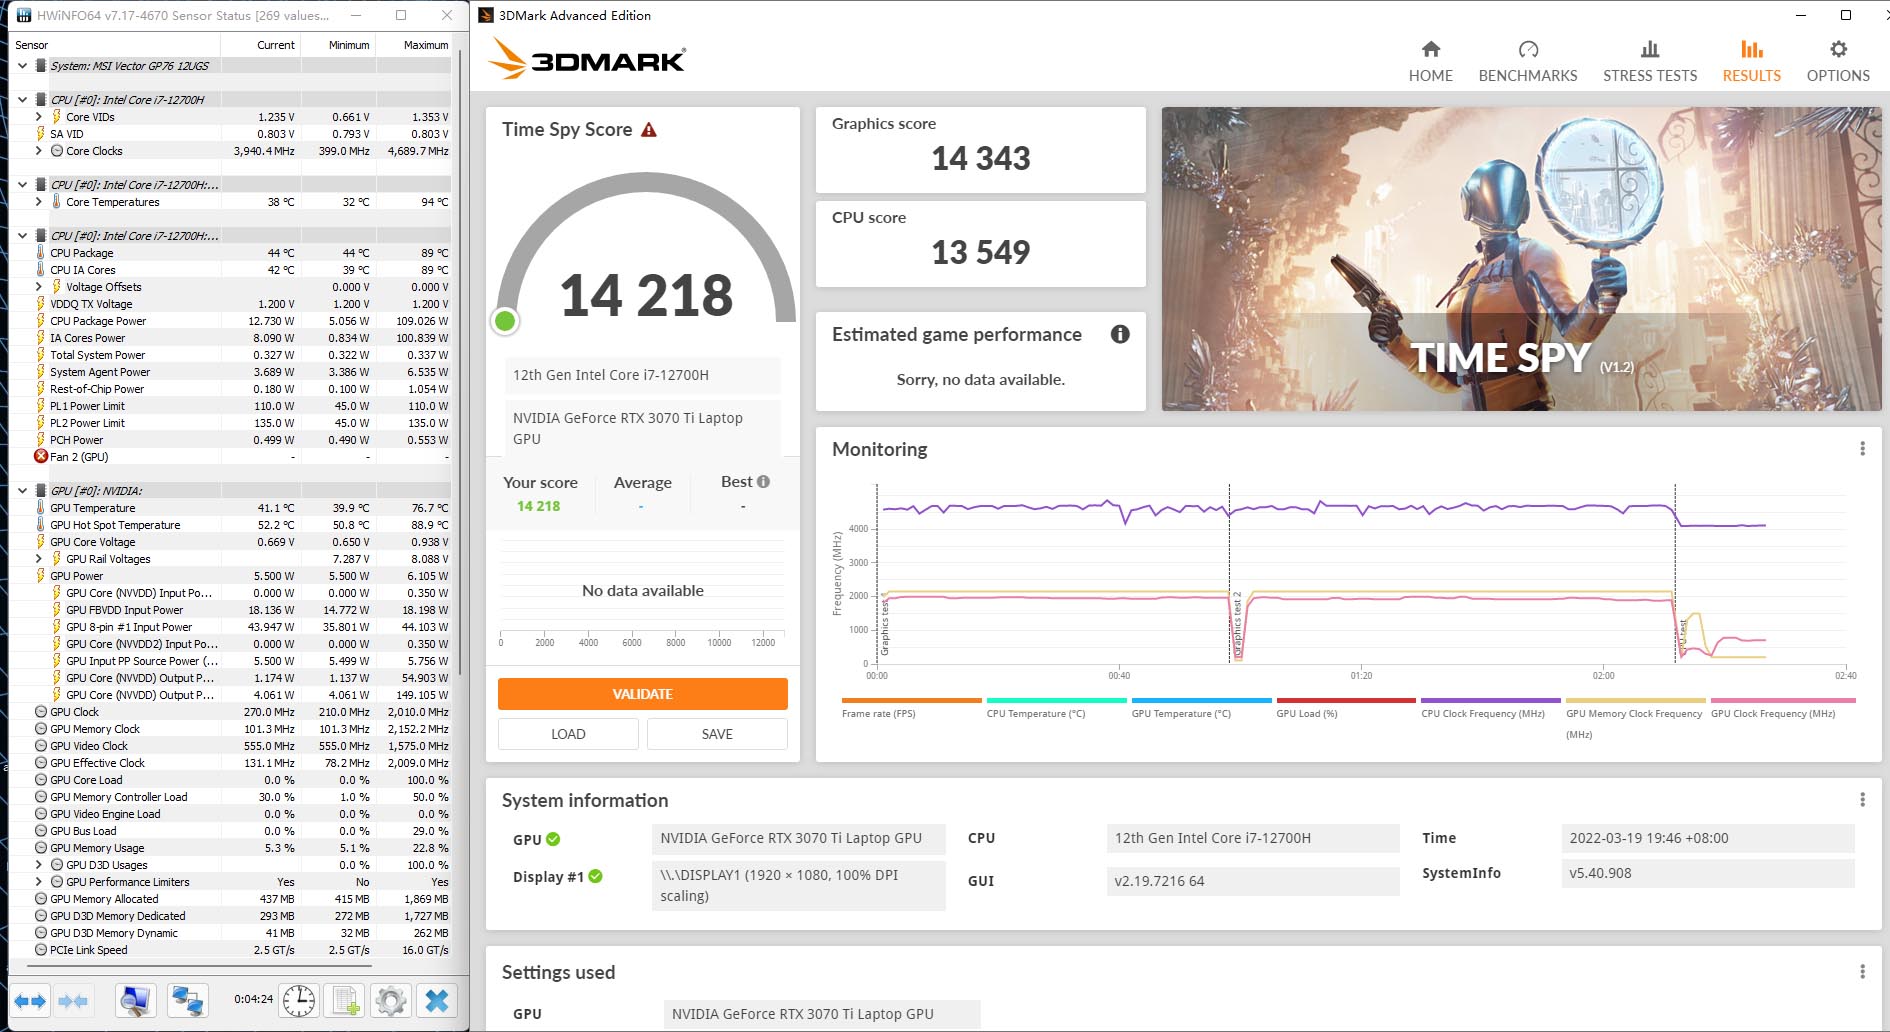Click the remote network computers icon
1890x1032 pixels.
pyautogui.click(x=187, y=1001)
